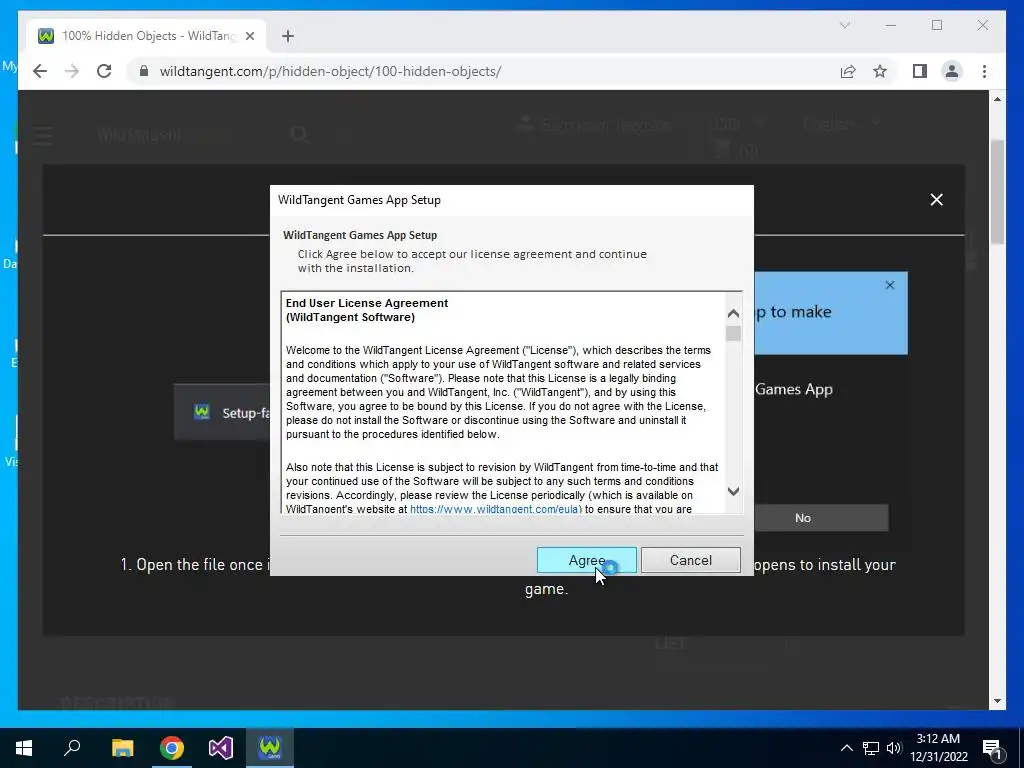This screenshot has height=768, width=1024.
Task: Open the Chrome profile avatar menu
Action: tap(952, 71)
